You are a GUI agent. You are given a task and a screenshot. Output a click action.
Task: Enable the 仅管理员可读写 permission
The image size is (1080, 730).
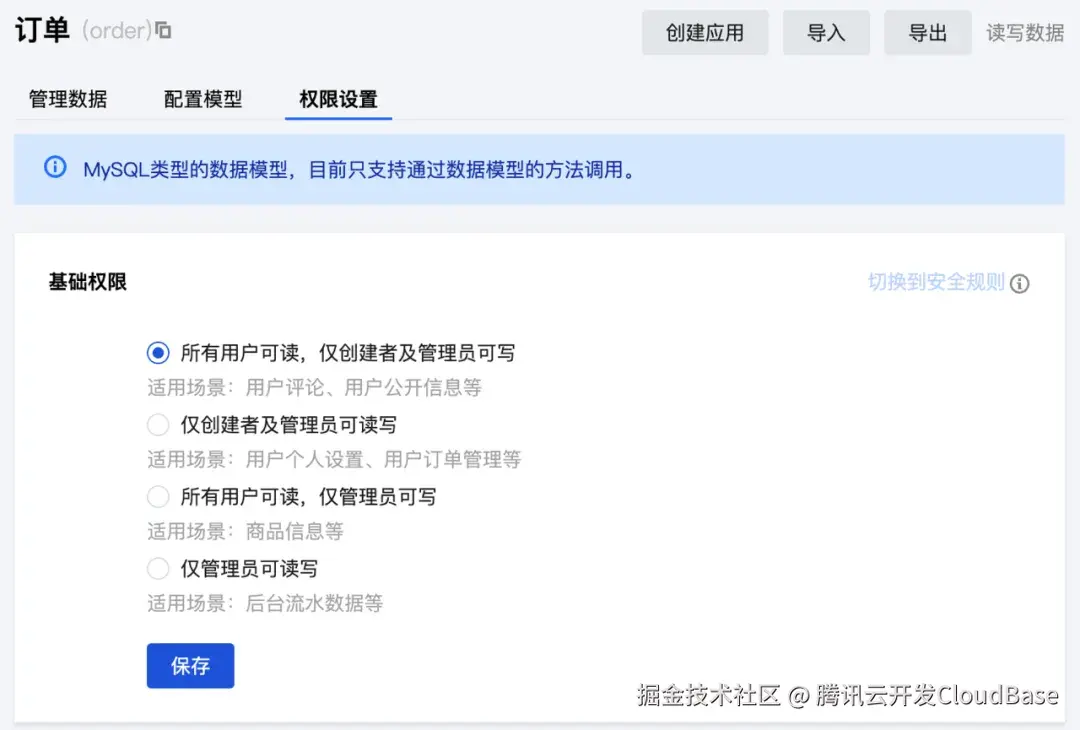pos(158,568)
